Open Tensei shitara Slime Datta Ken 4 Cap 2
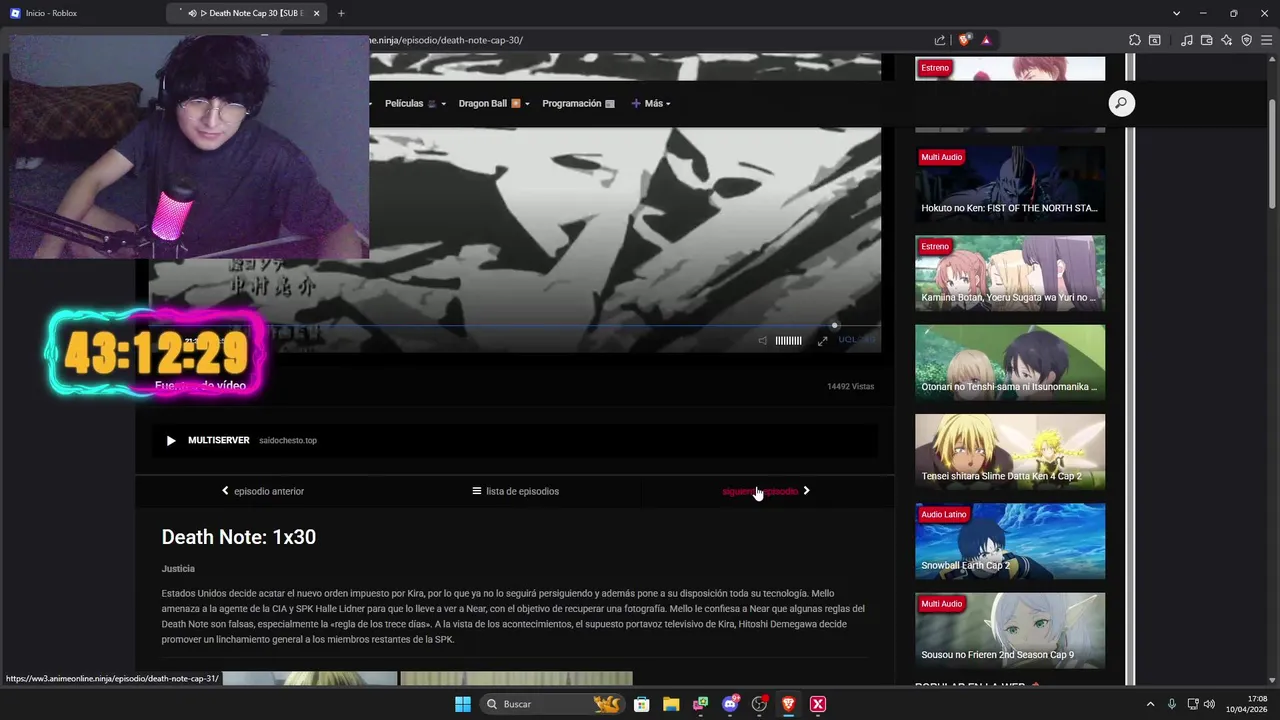Image resolution: width=1280 pixels, height=720 pixels. 1010,451
